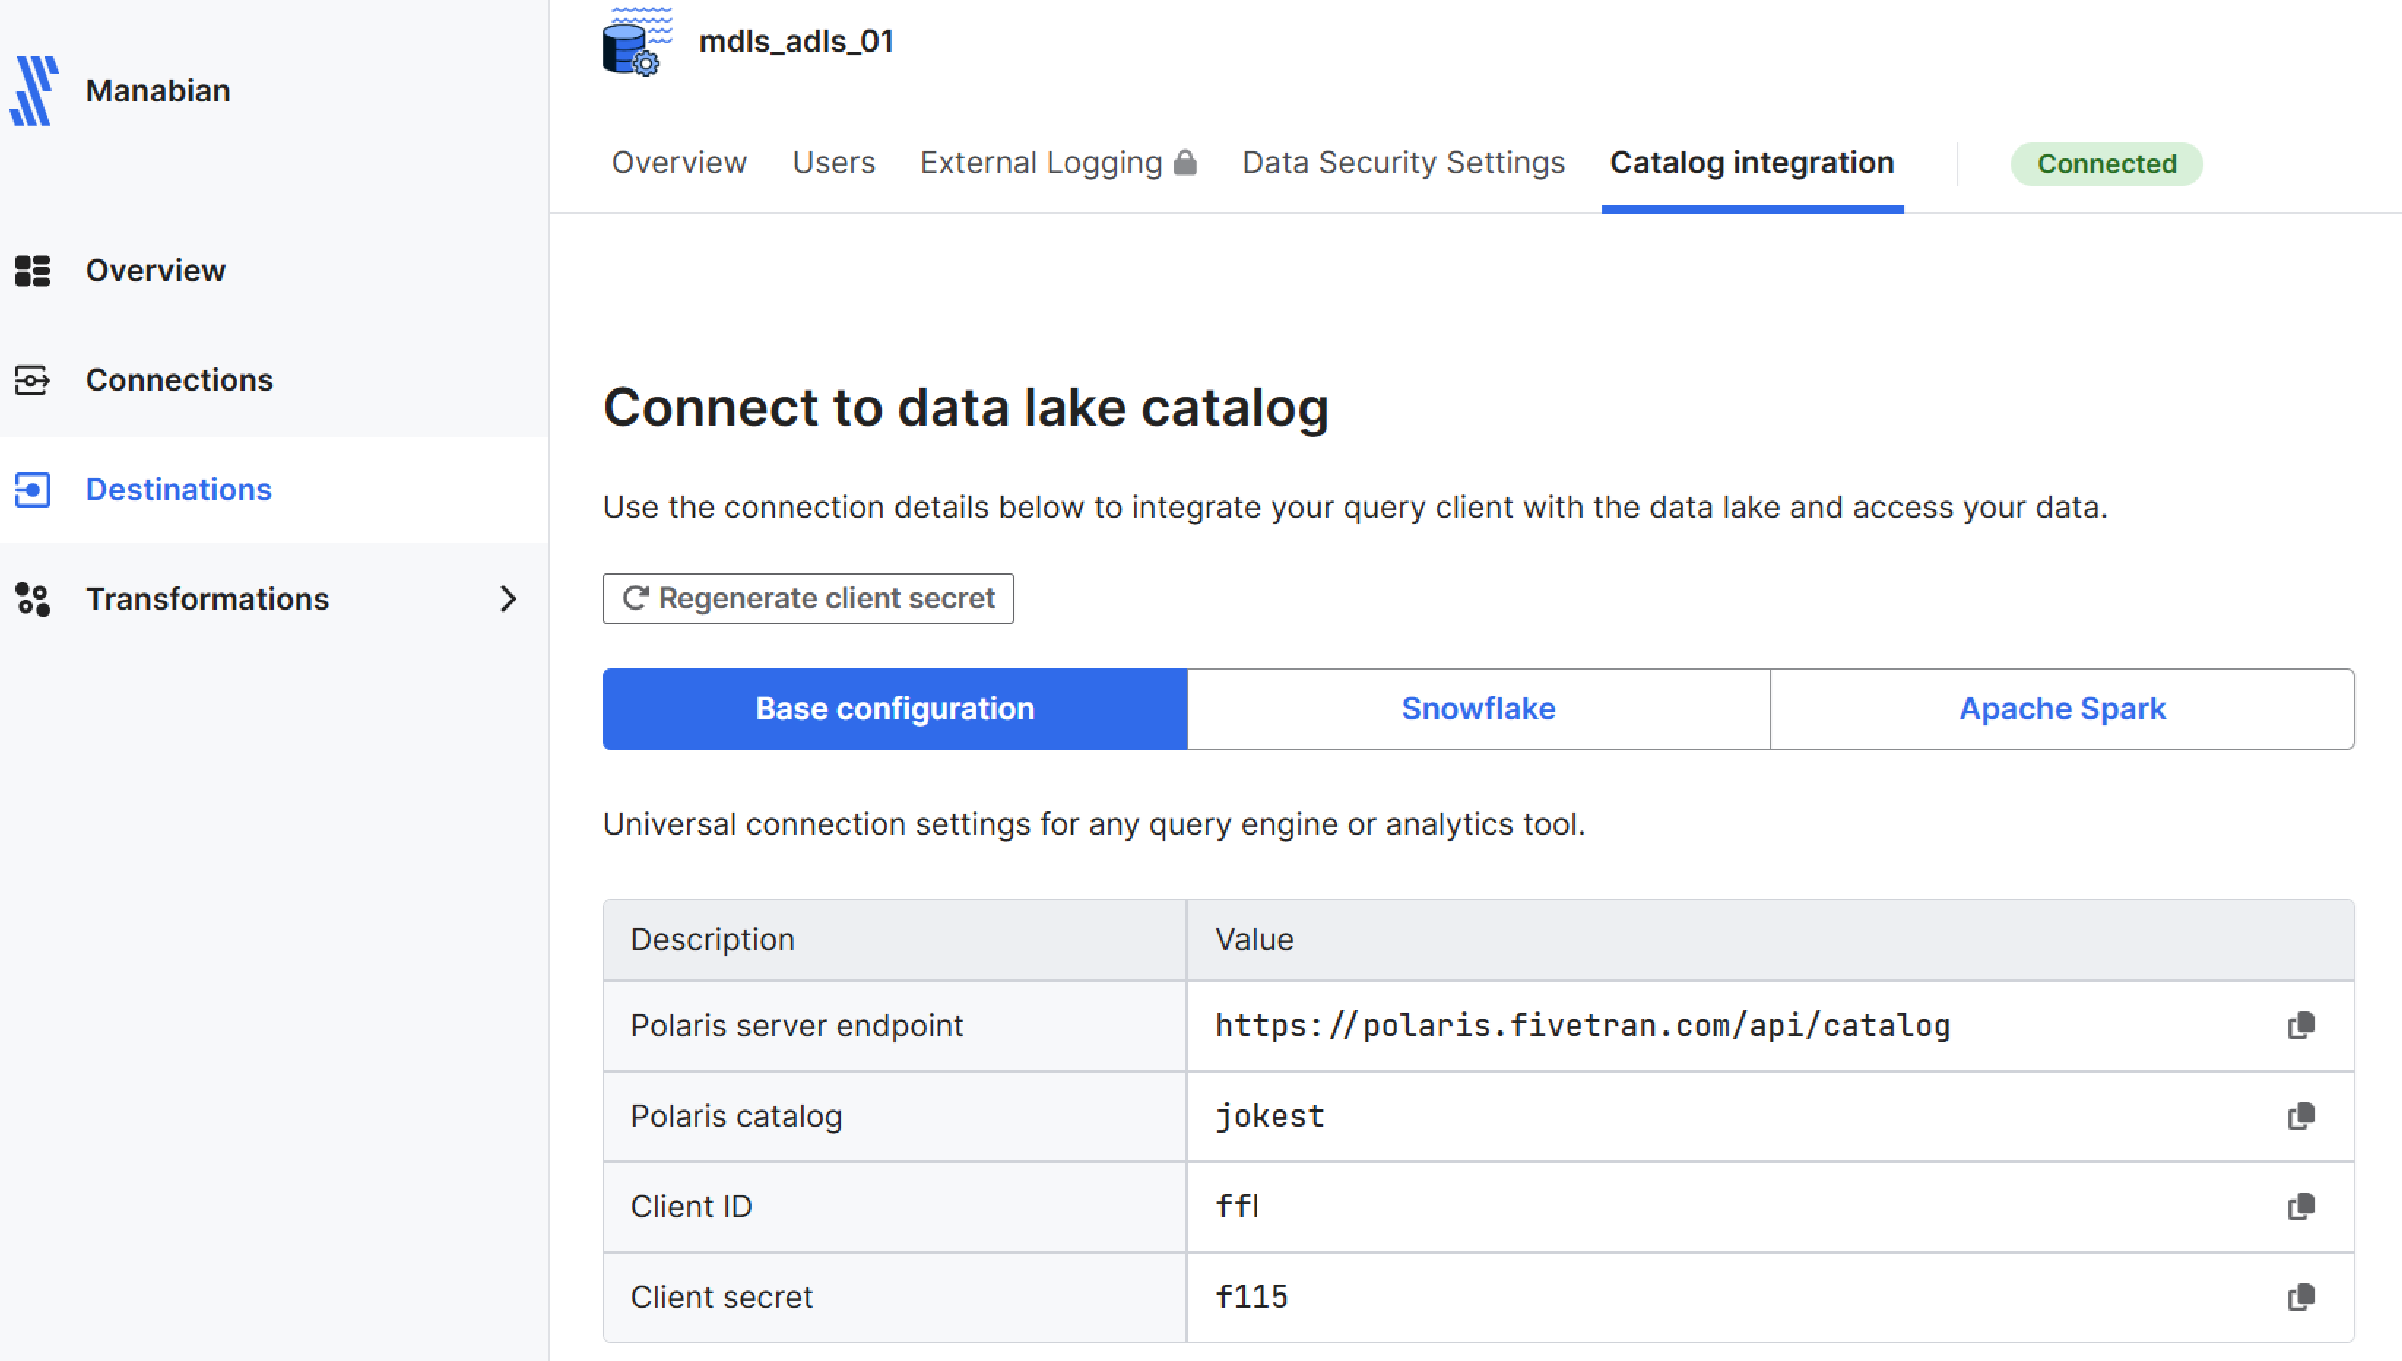2402x1361 pixels.
Task: Copy the Client secret value
Action: coord(2301,1297)
